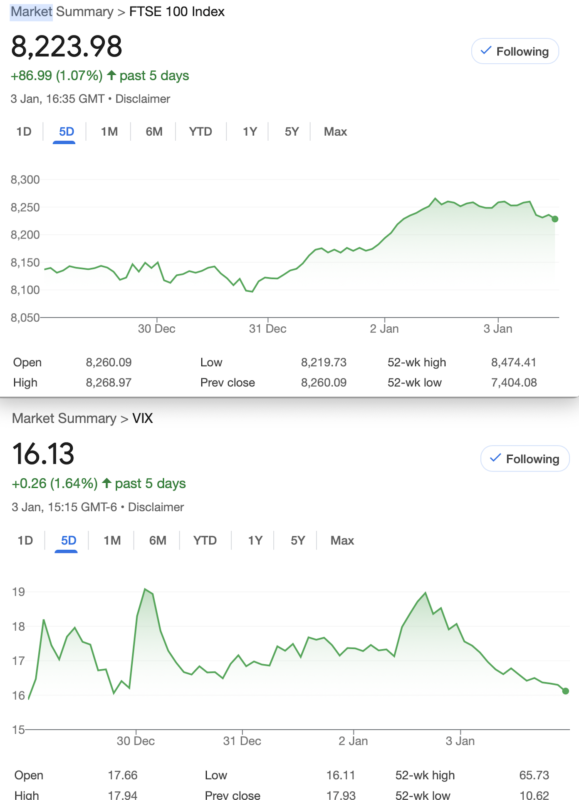The height and width of the screenshot is (800, 579).
Task: Click the VIX 52-wk high value 65.73
Action: click(x=534, y=775)
